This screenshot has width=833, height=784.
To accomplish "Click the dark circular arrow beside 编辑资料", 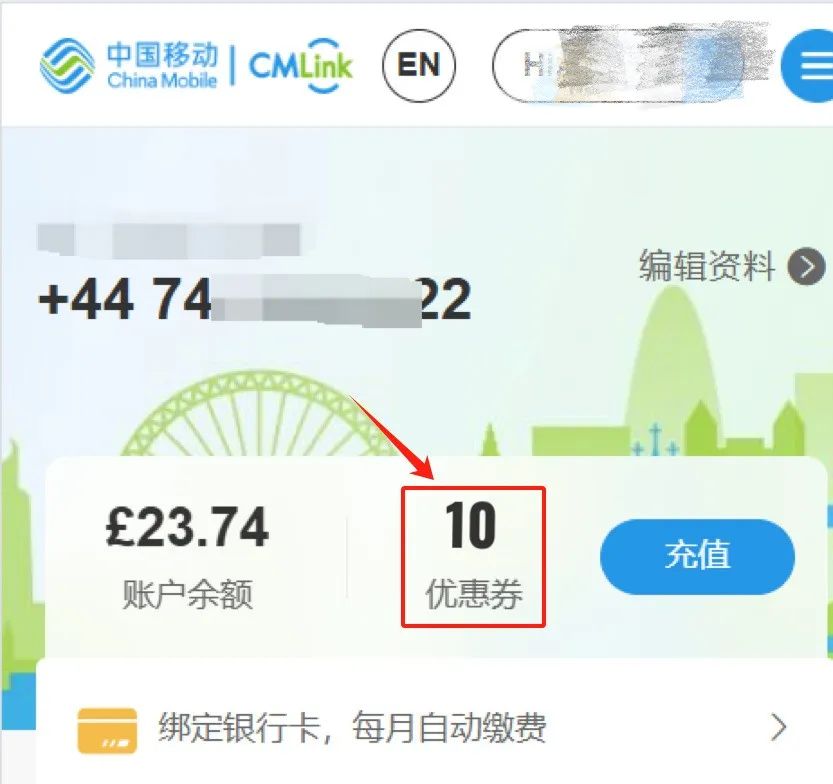I will click(806, 266).
